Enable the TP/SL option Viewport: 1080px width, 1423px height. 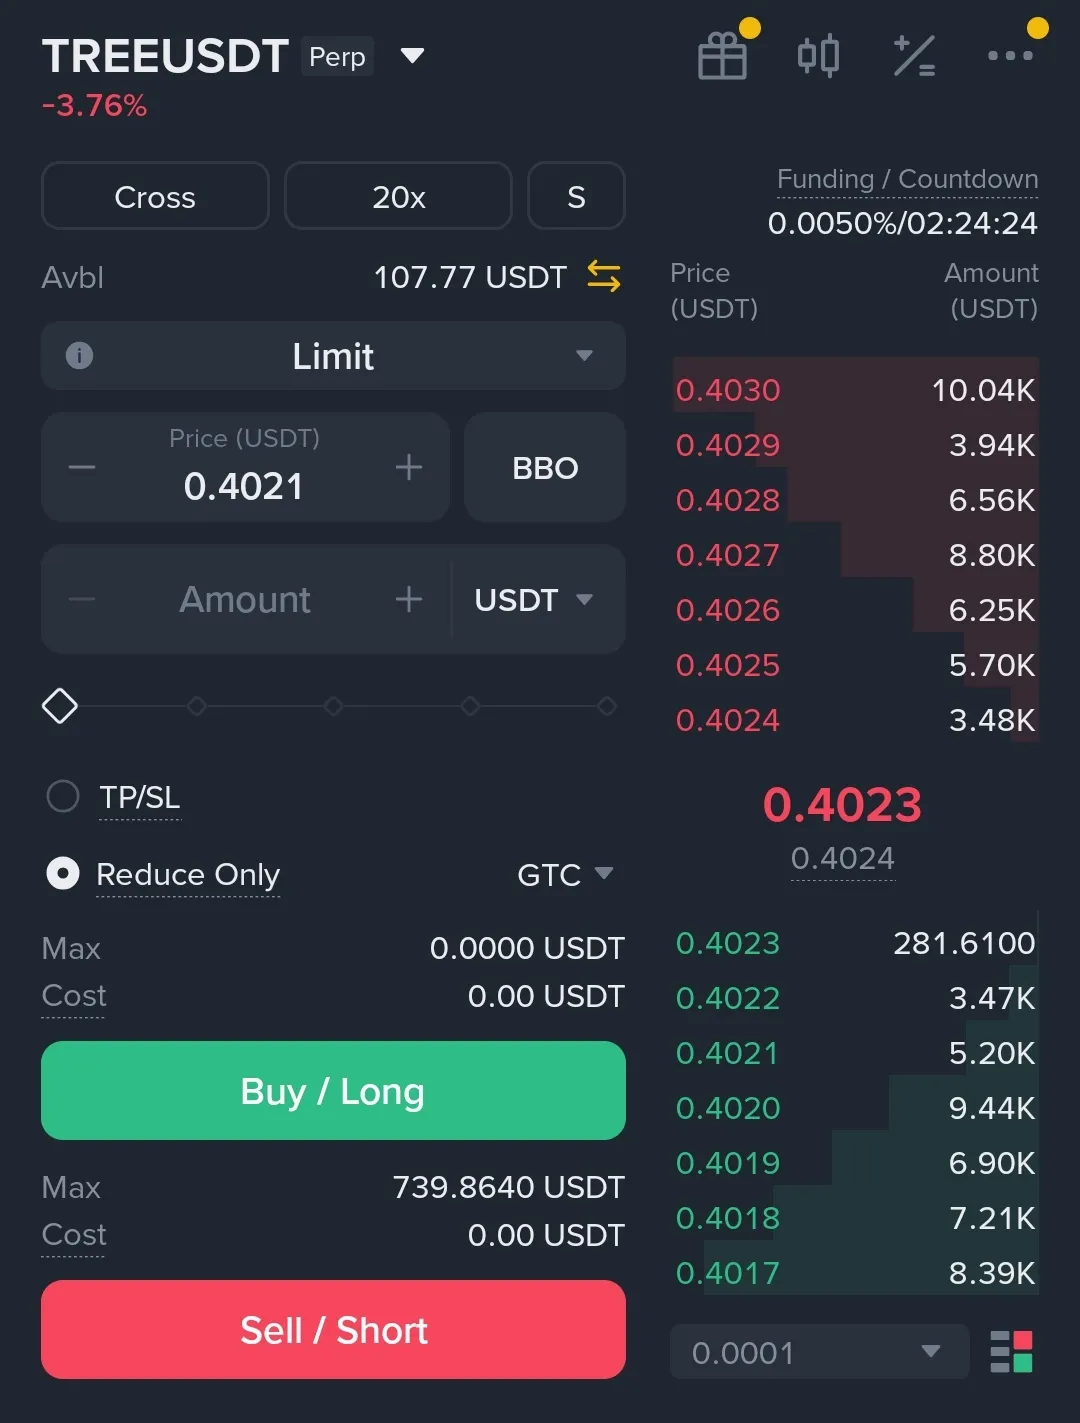[63, 797]
